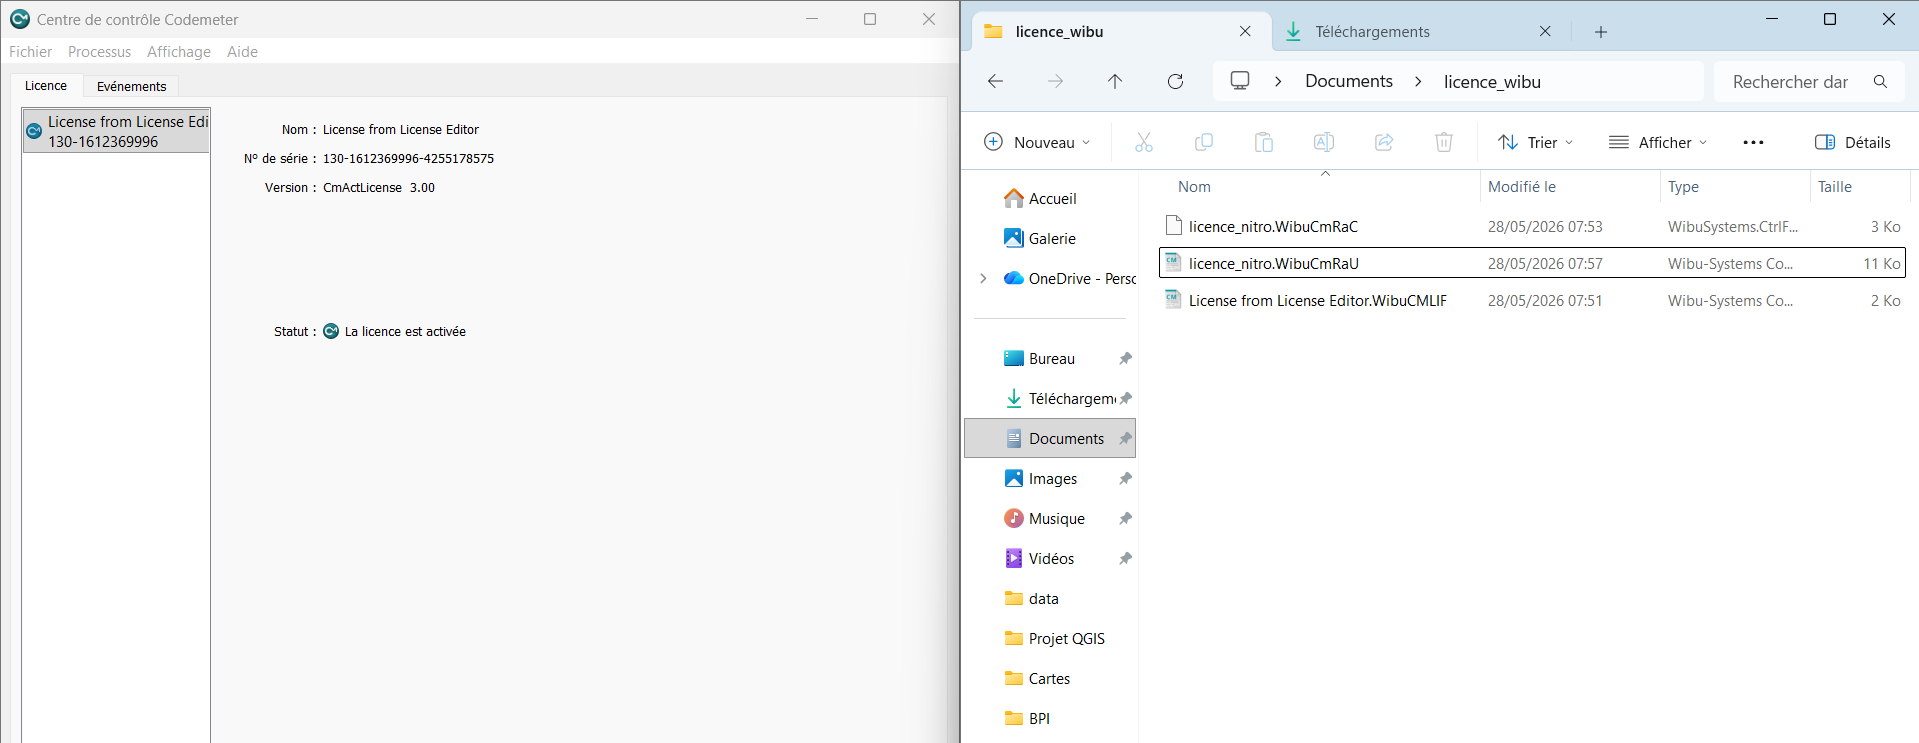Open the Nouveau dropdown

click(1037, 142)
